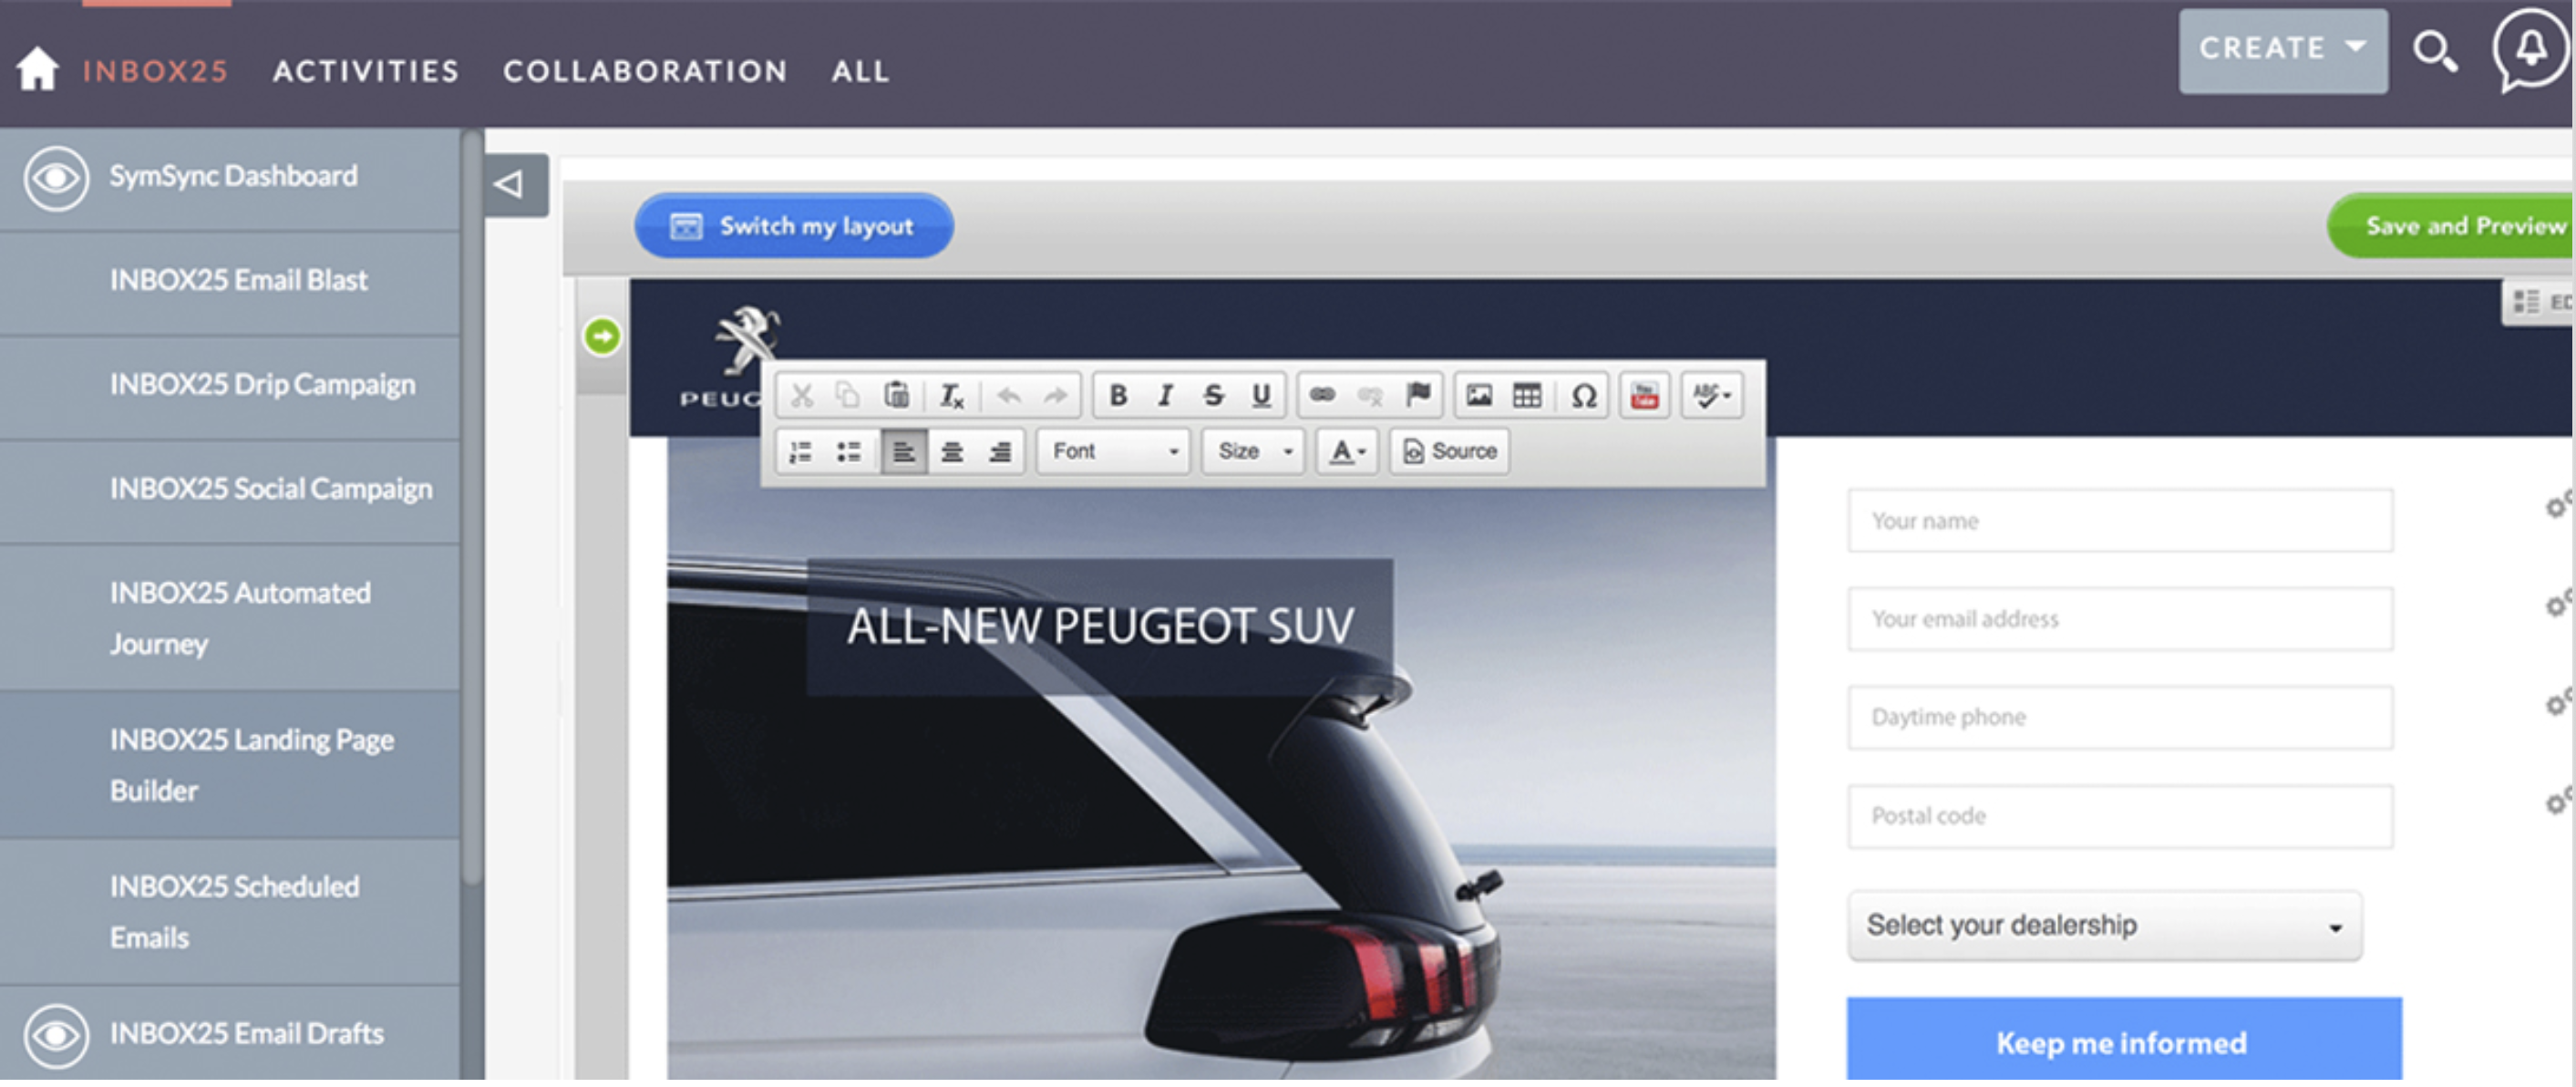Viewport: 2576px width, 1087px height.
Task: Insert a special character via the Omega icon
Action: point(1582,395)
